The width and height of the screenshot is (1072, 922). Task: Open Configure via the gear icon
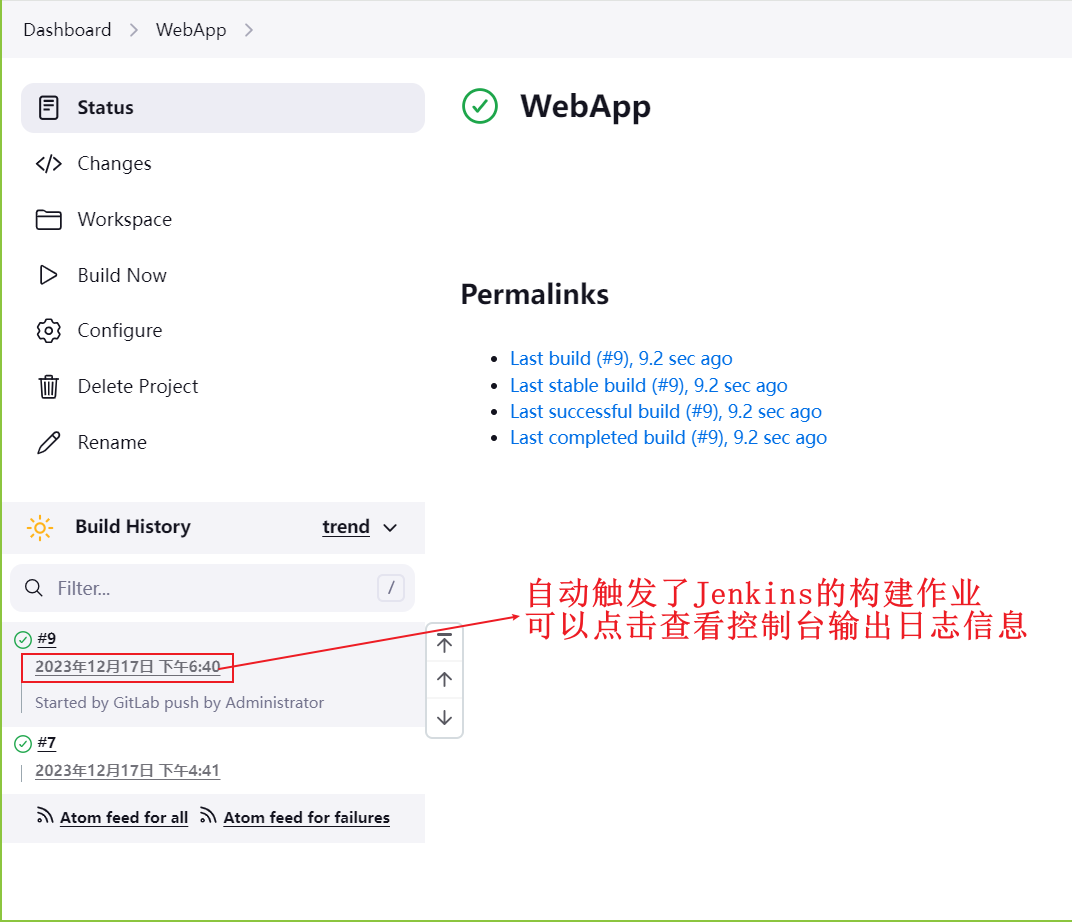48,331
